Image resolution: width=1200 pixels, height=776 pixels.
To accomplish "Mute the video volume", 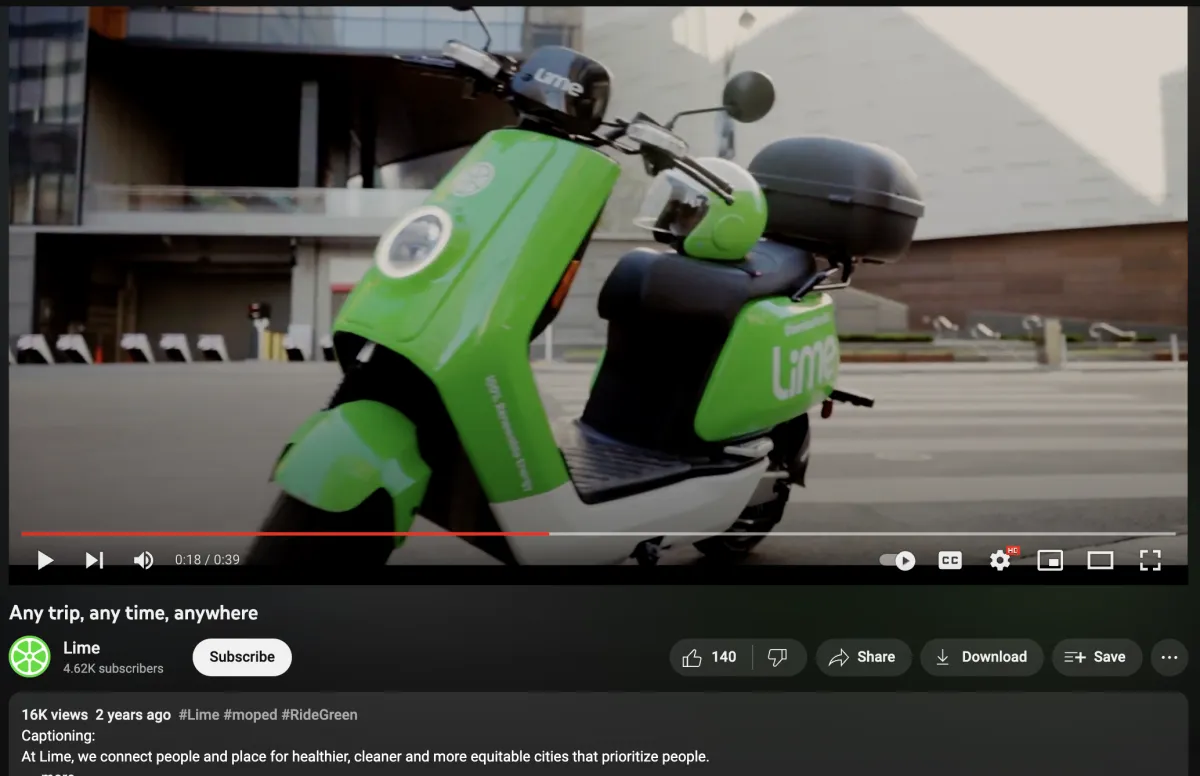I will click(143, 560).
